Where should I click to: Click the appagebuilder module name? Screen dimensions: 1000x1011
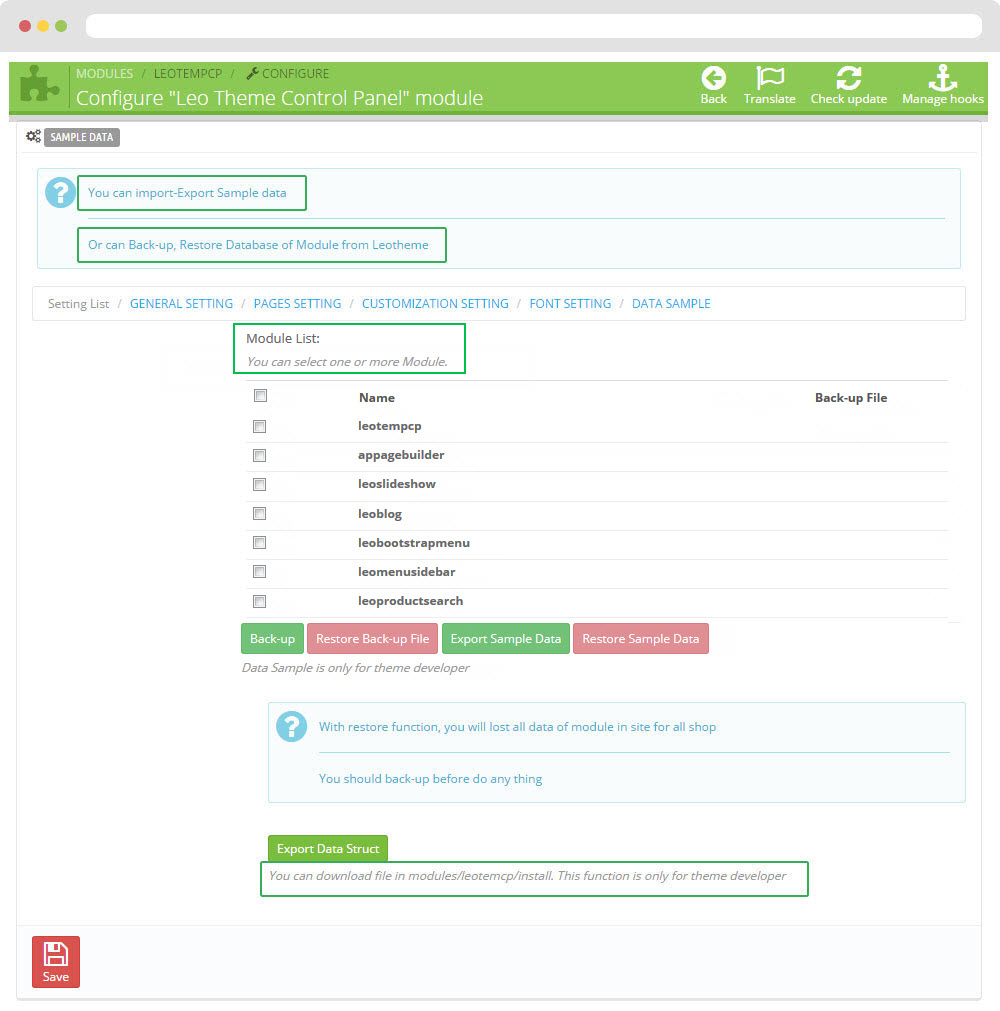401,455
